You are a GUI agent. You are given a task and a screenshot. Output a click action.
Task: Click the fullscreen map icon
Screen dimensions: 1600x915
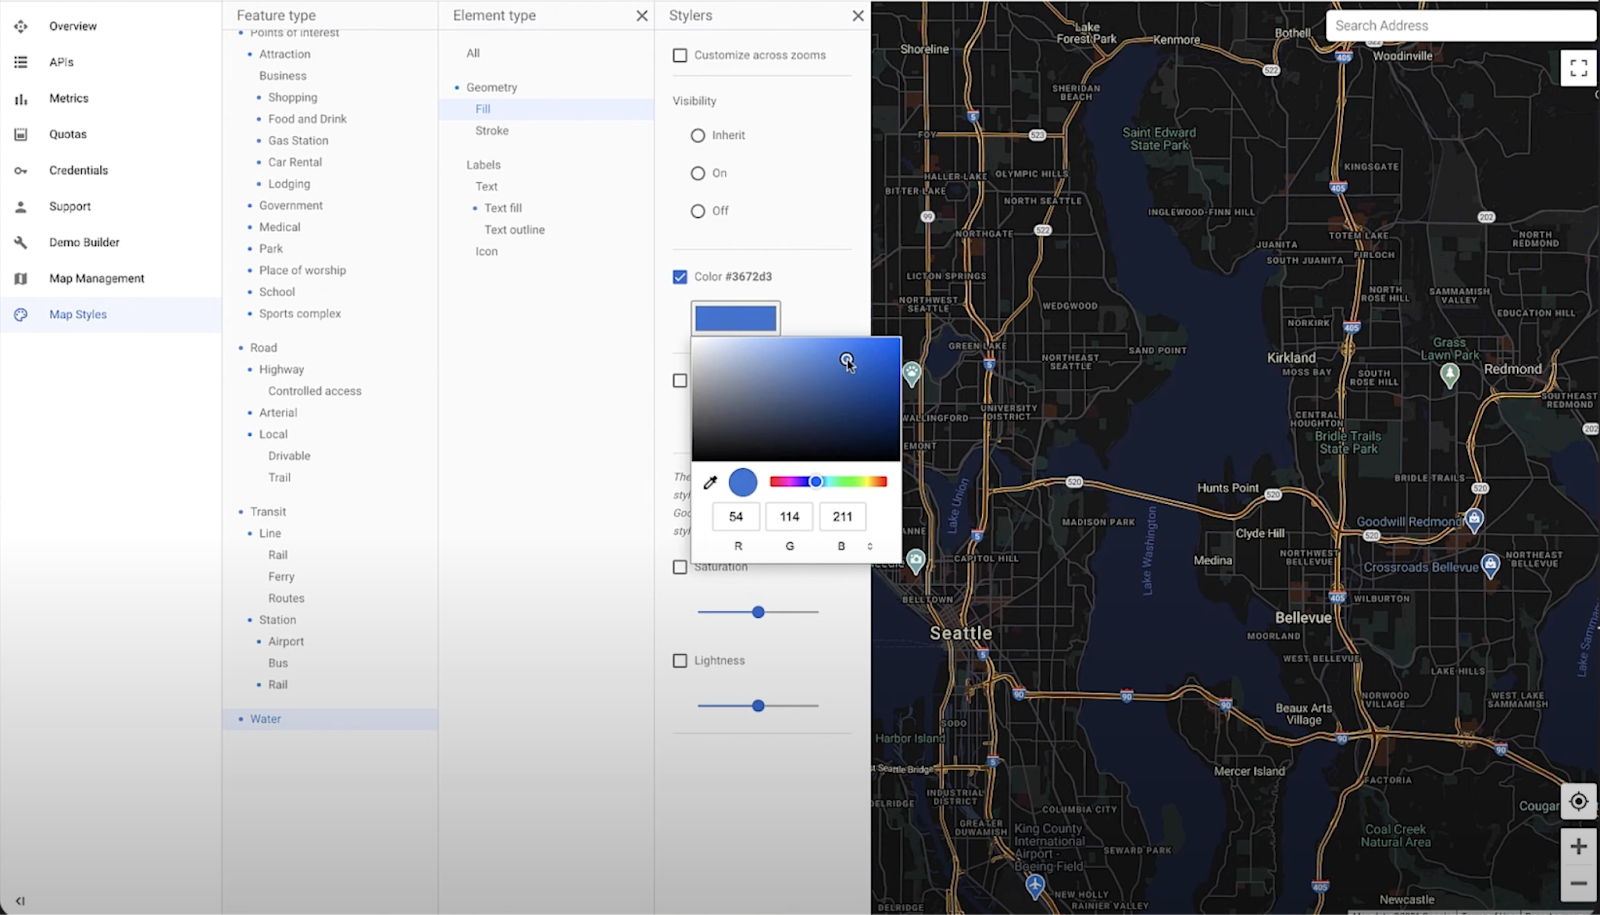point(1578,68)
